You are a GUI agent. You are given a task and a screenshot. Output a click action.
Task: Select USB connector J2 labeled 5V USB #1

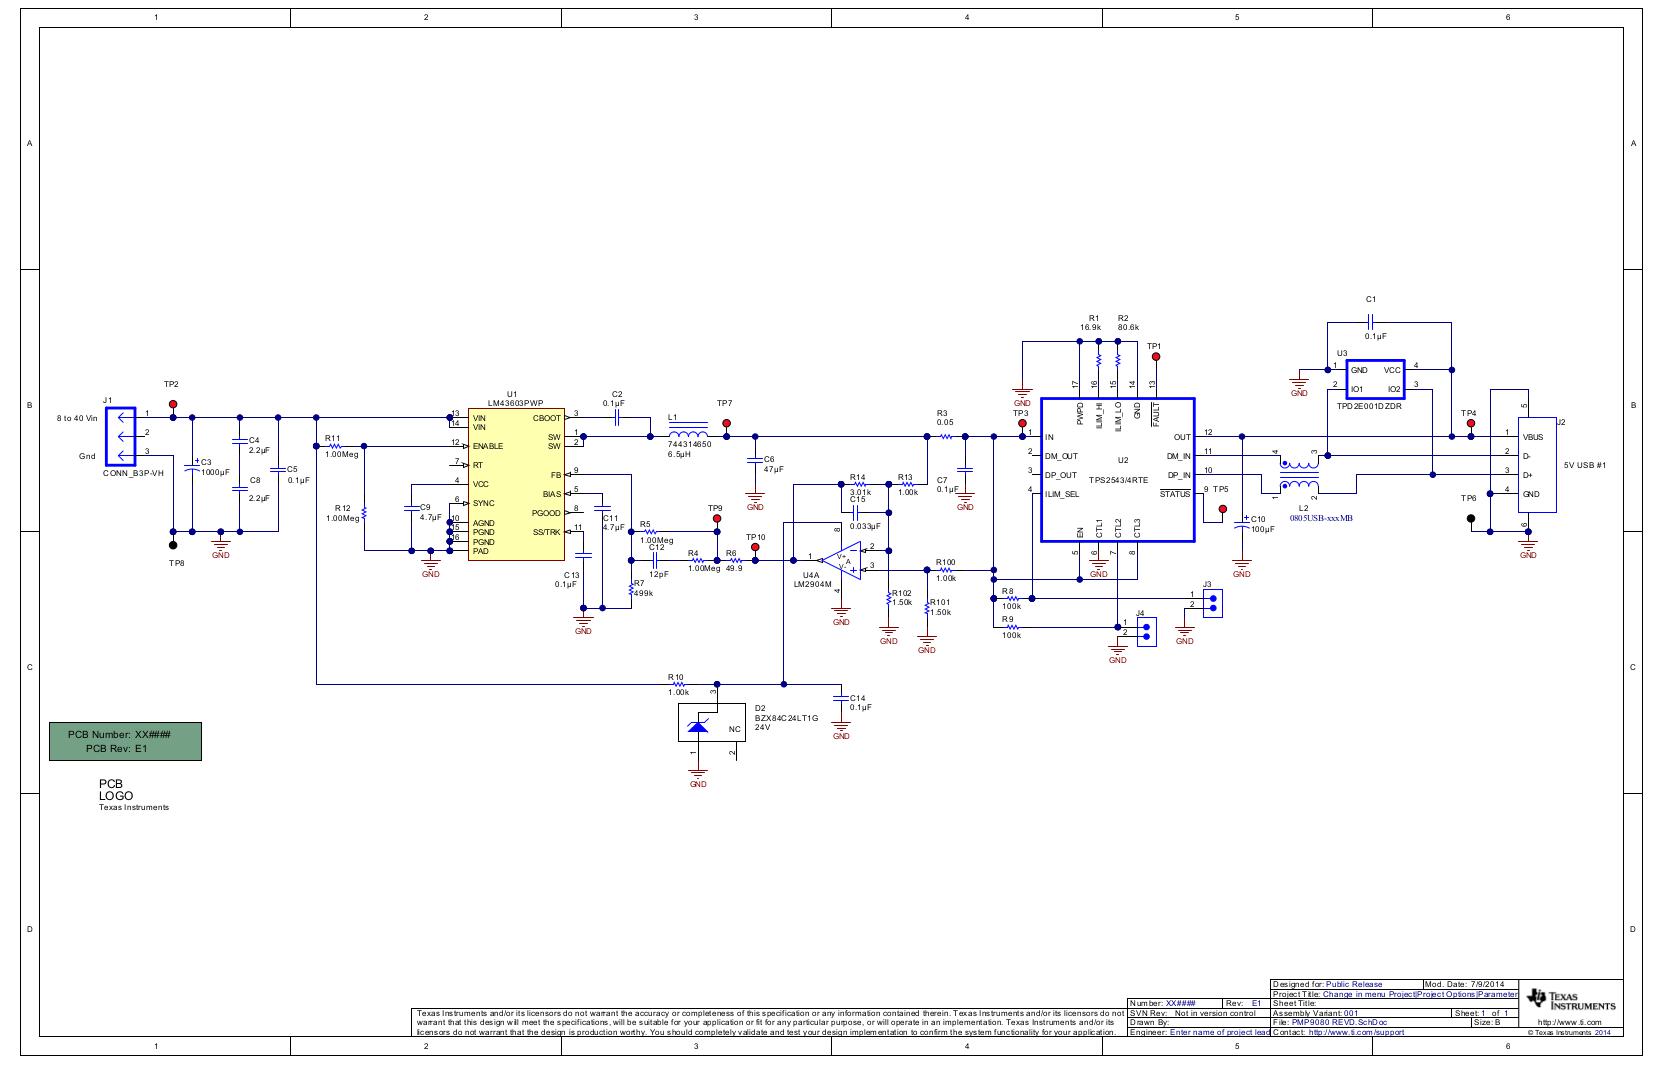click(1540, 463)
